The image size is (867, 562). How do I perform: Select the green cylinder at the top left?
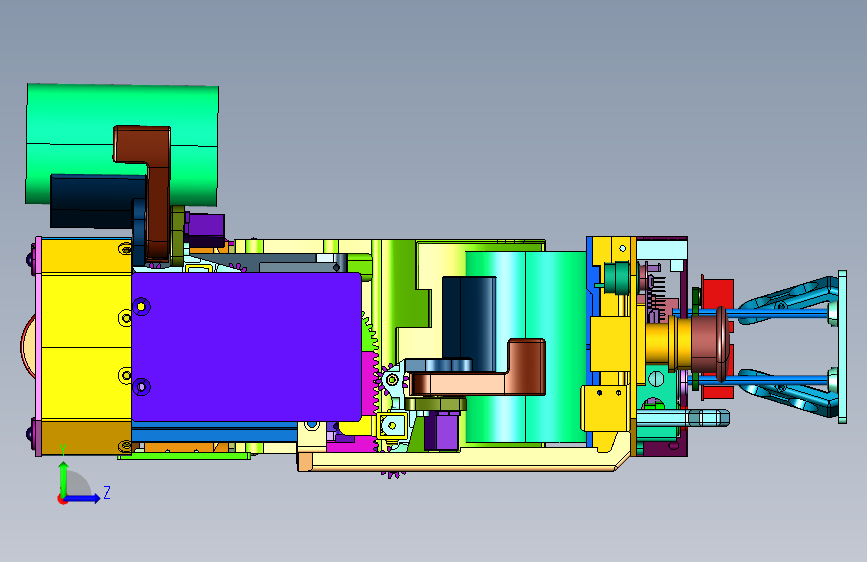tap(122, 145)
